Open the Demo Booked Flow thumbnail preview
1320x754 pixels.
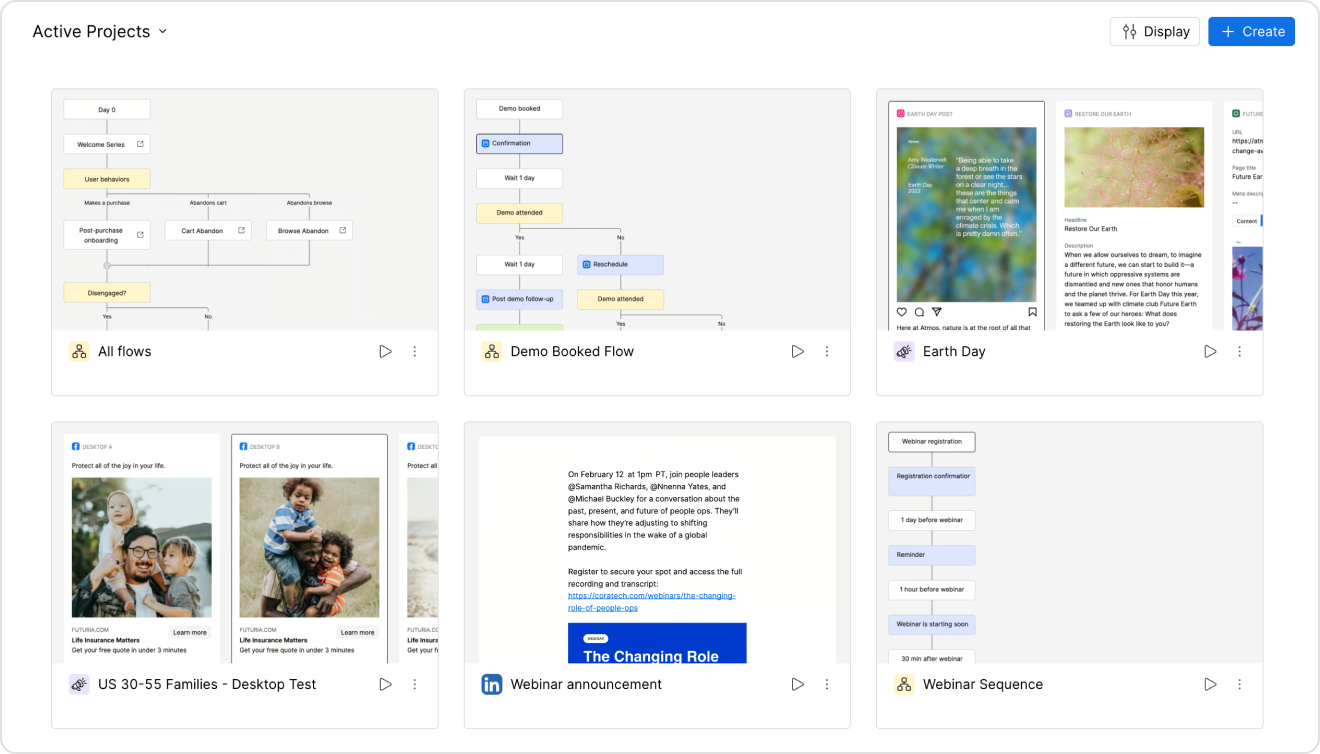coord(657,210)
